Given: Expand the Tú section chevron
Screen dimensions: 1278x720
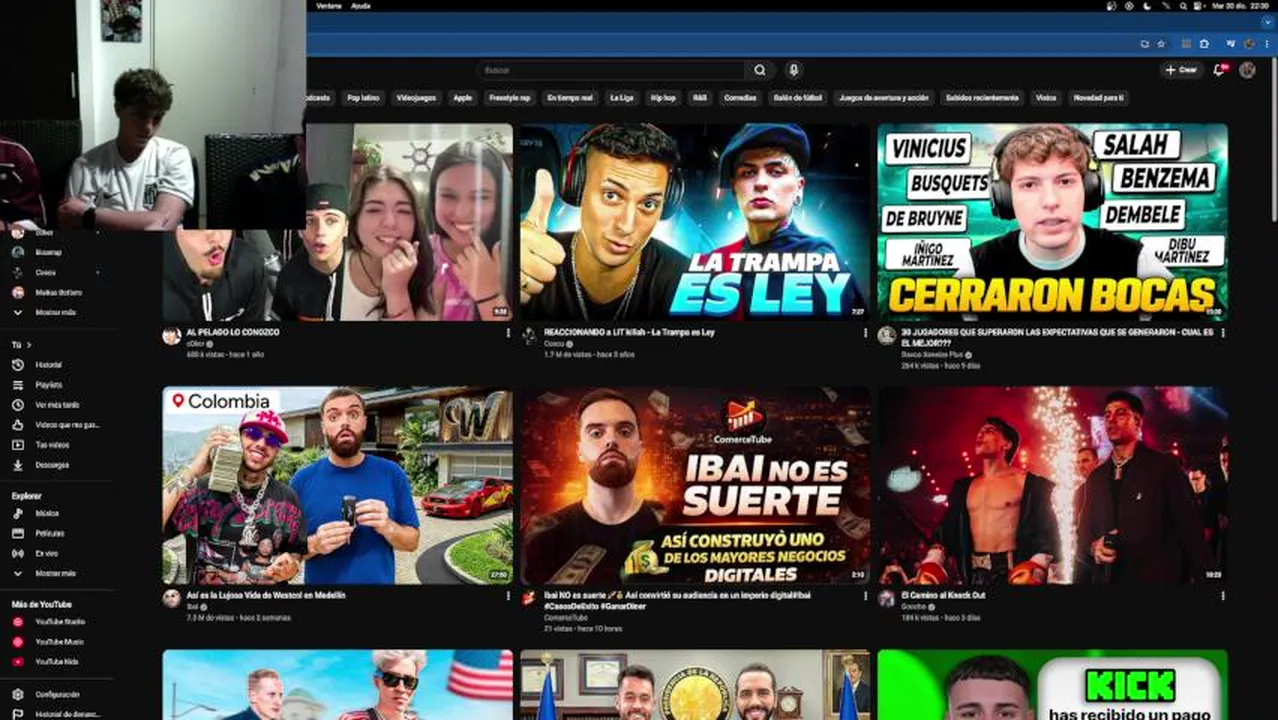Looking at the screenshot, I should click(x=28, y=345).
